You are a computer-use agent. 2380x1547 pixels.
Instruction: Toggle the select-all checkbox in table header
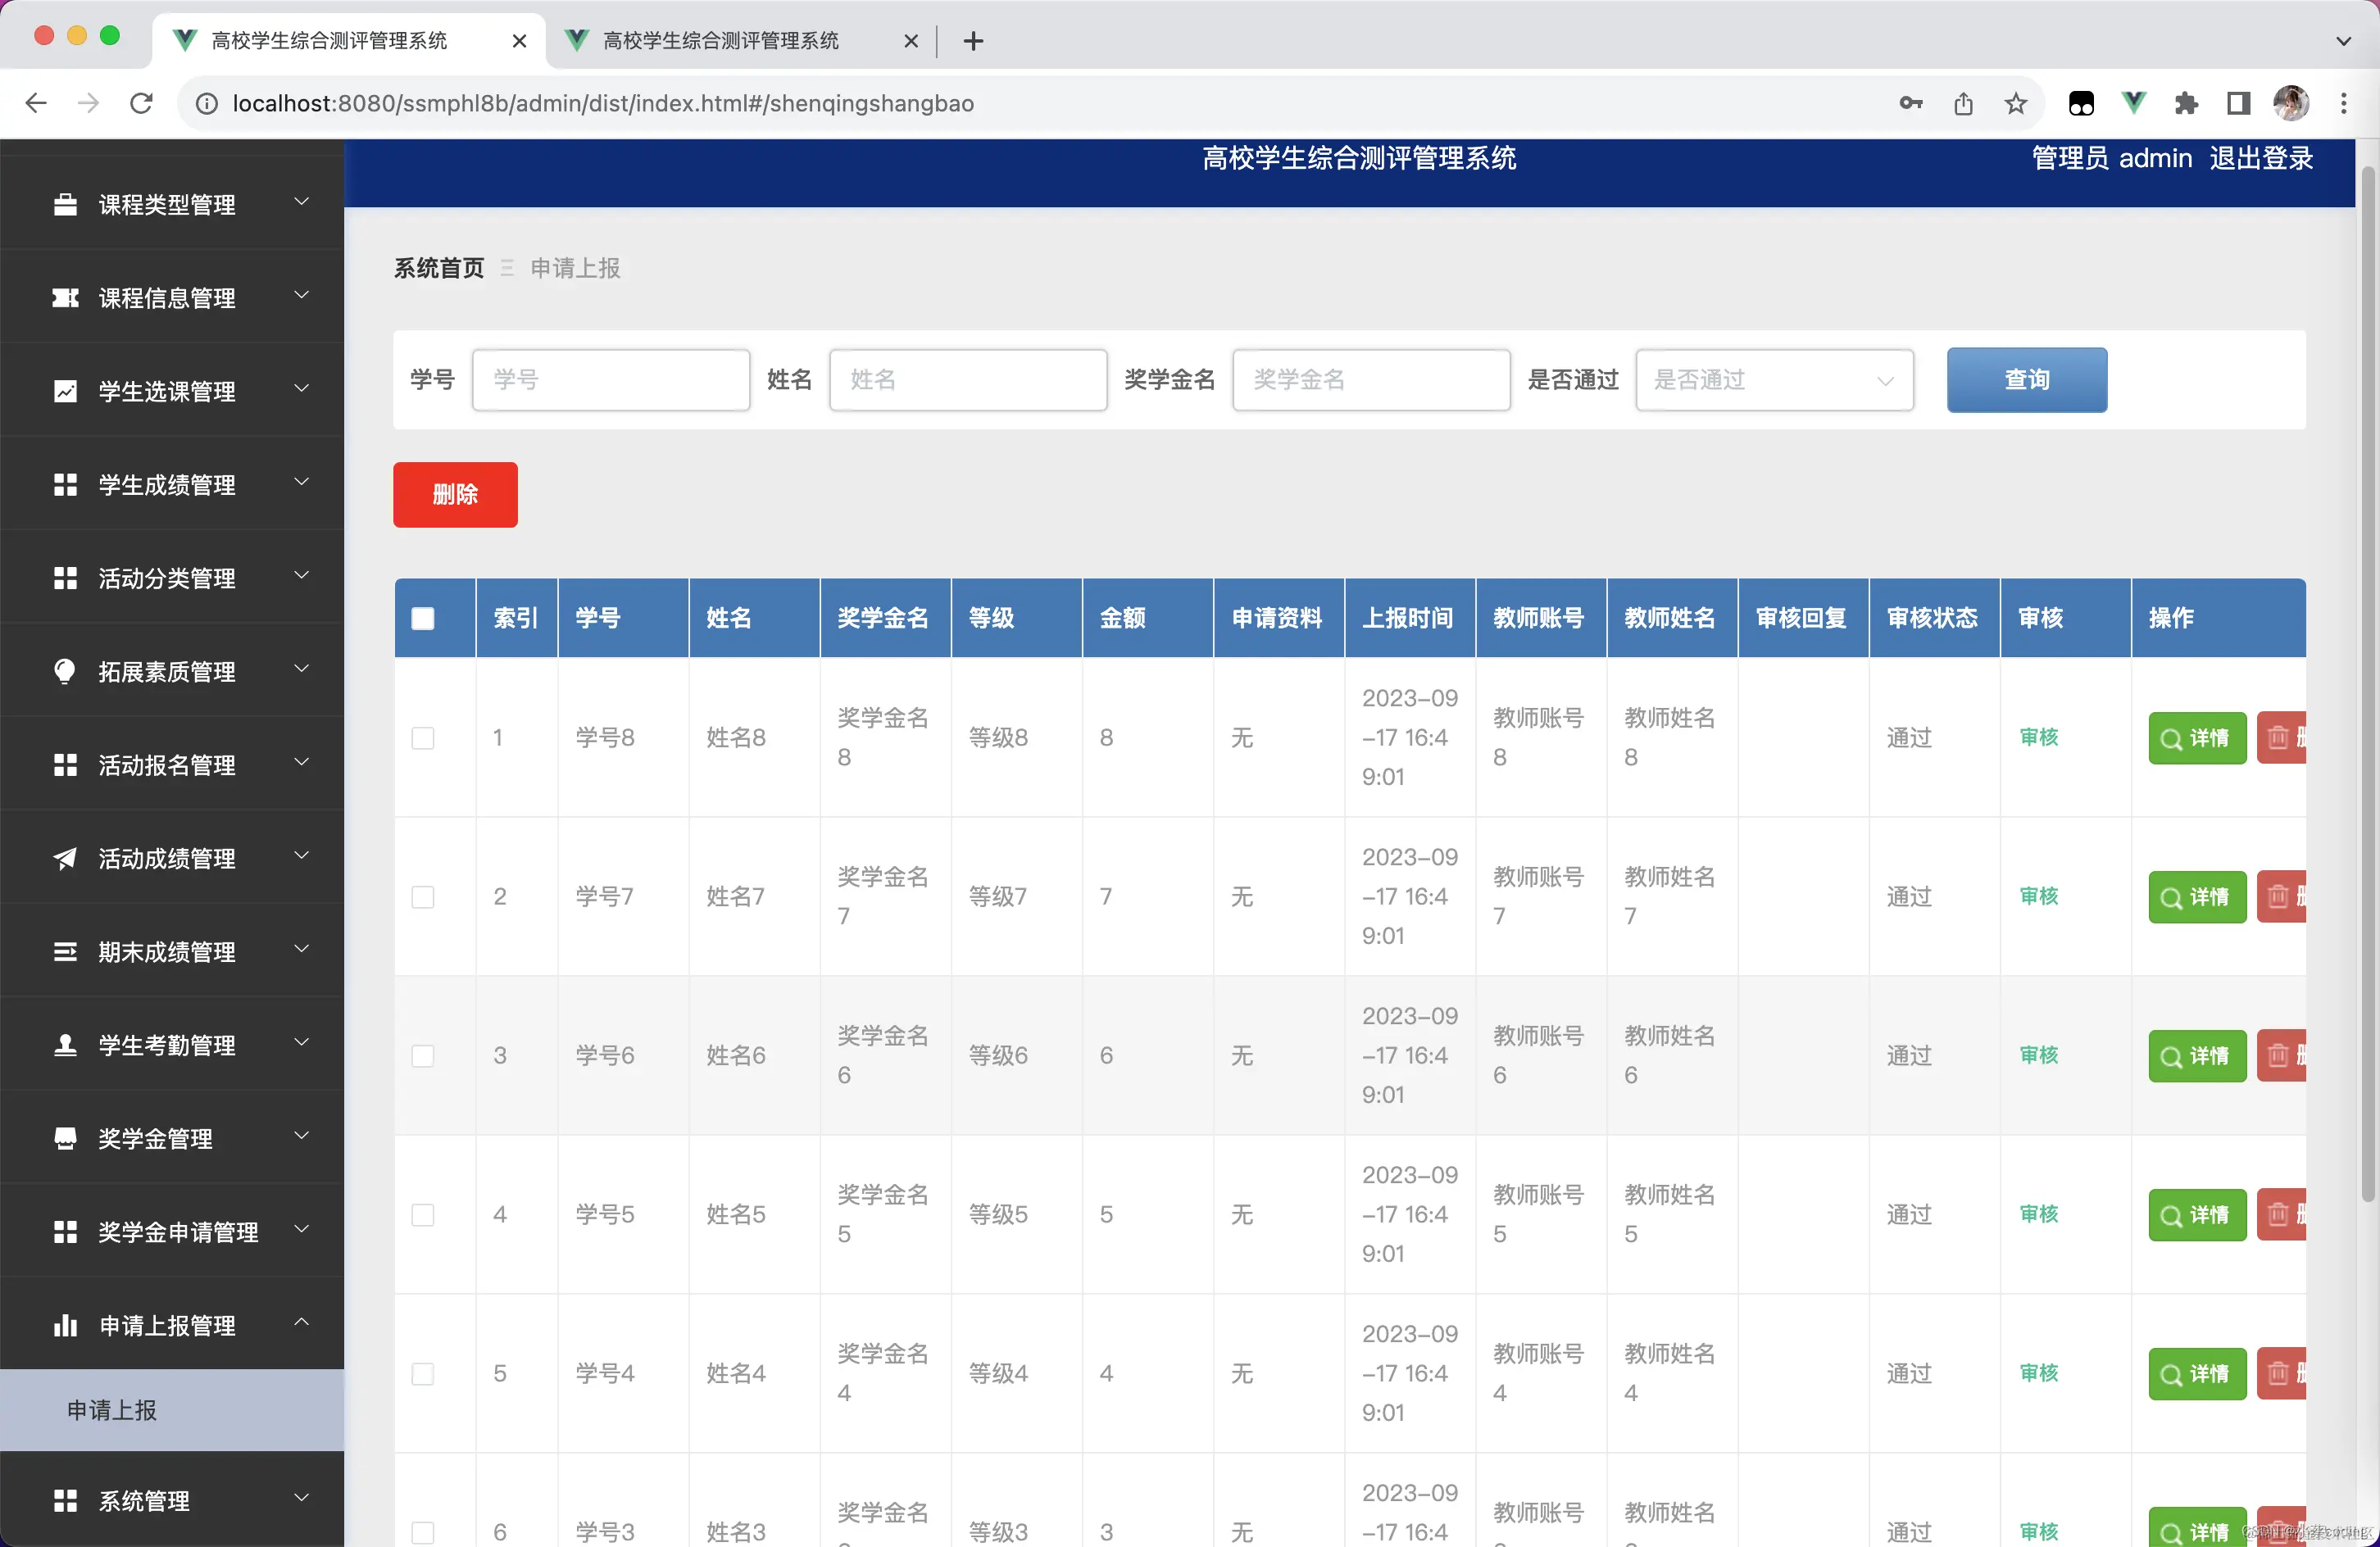click(x=423, y=618)
